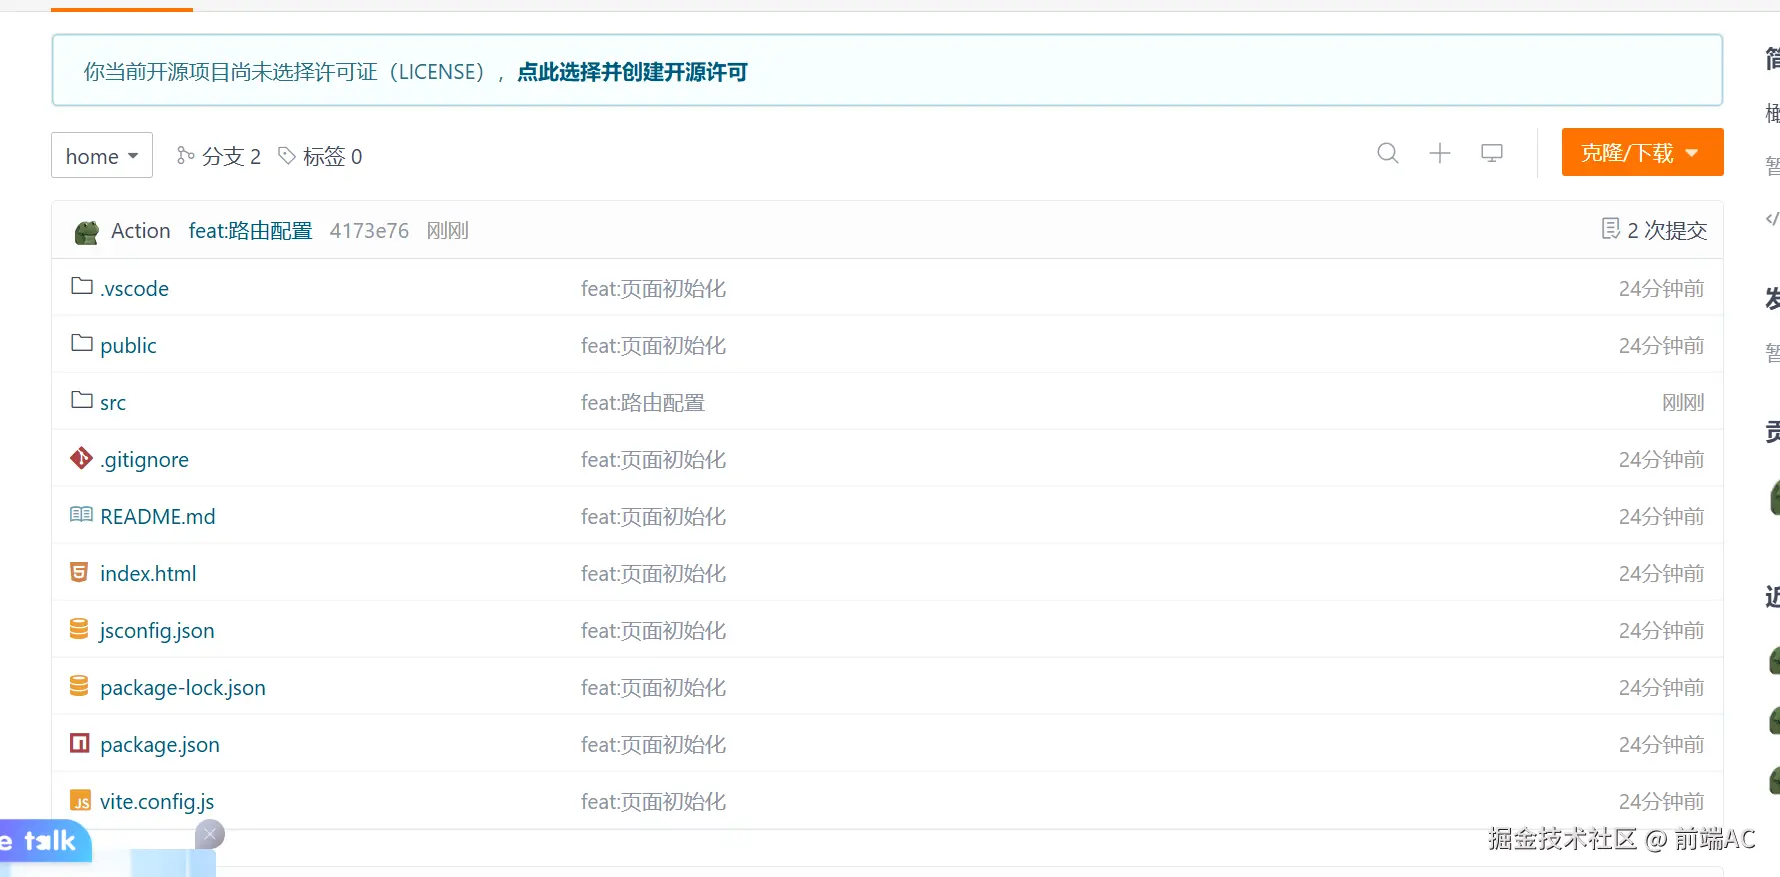Click the search magnifier icon

point(1388,153)
